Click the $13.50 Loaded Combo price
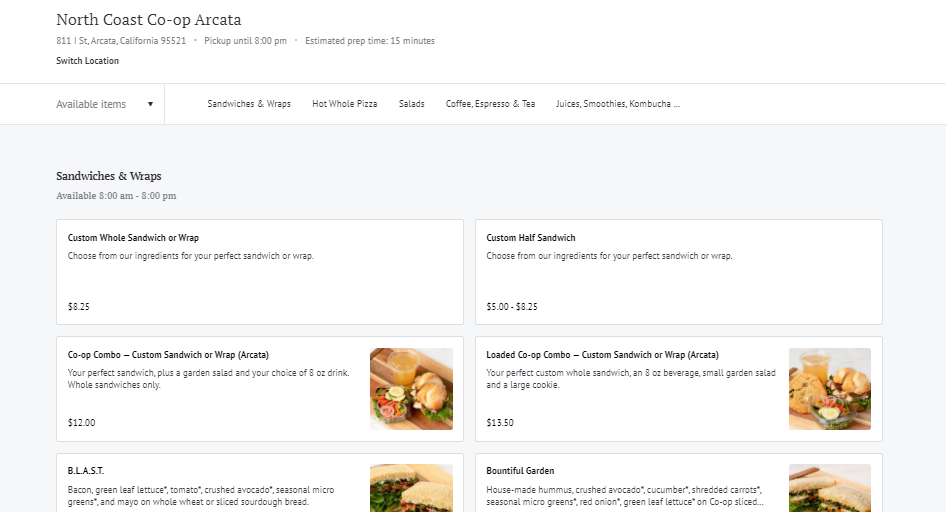The height and width of the screenshot is (512, 946). pyautogui.click(x=500, y=423)
